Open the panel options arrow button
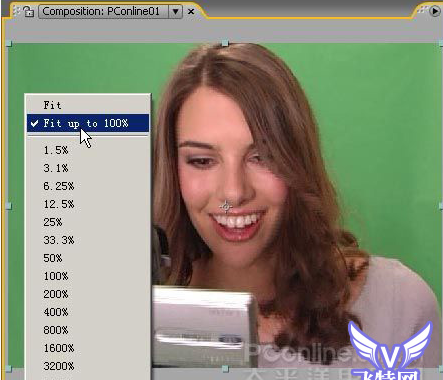This screenshot has height=380, width=443. 435,11
